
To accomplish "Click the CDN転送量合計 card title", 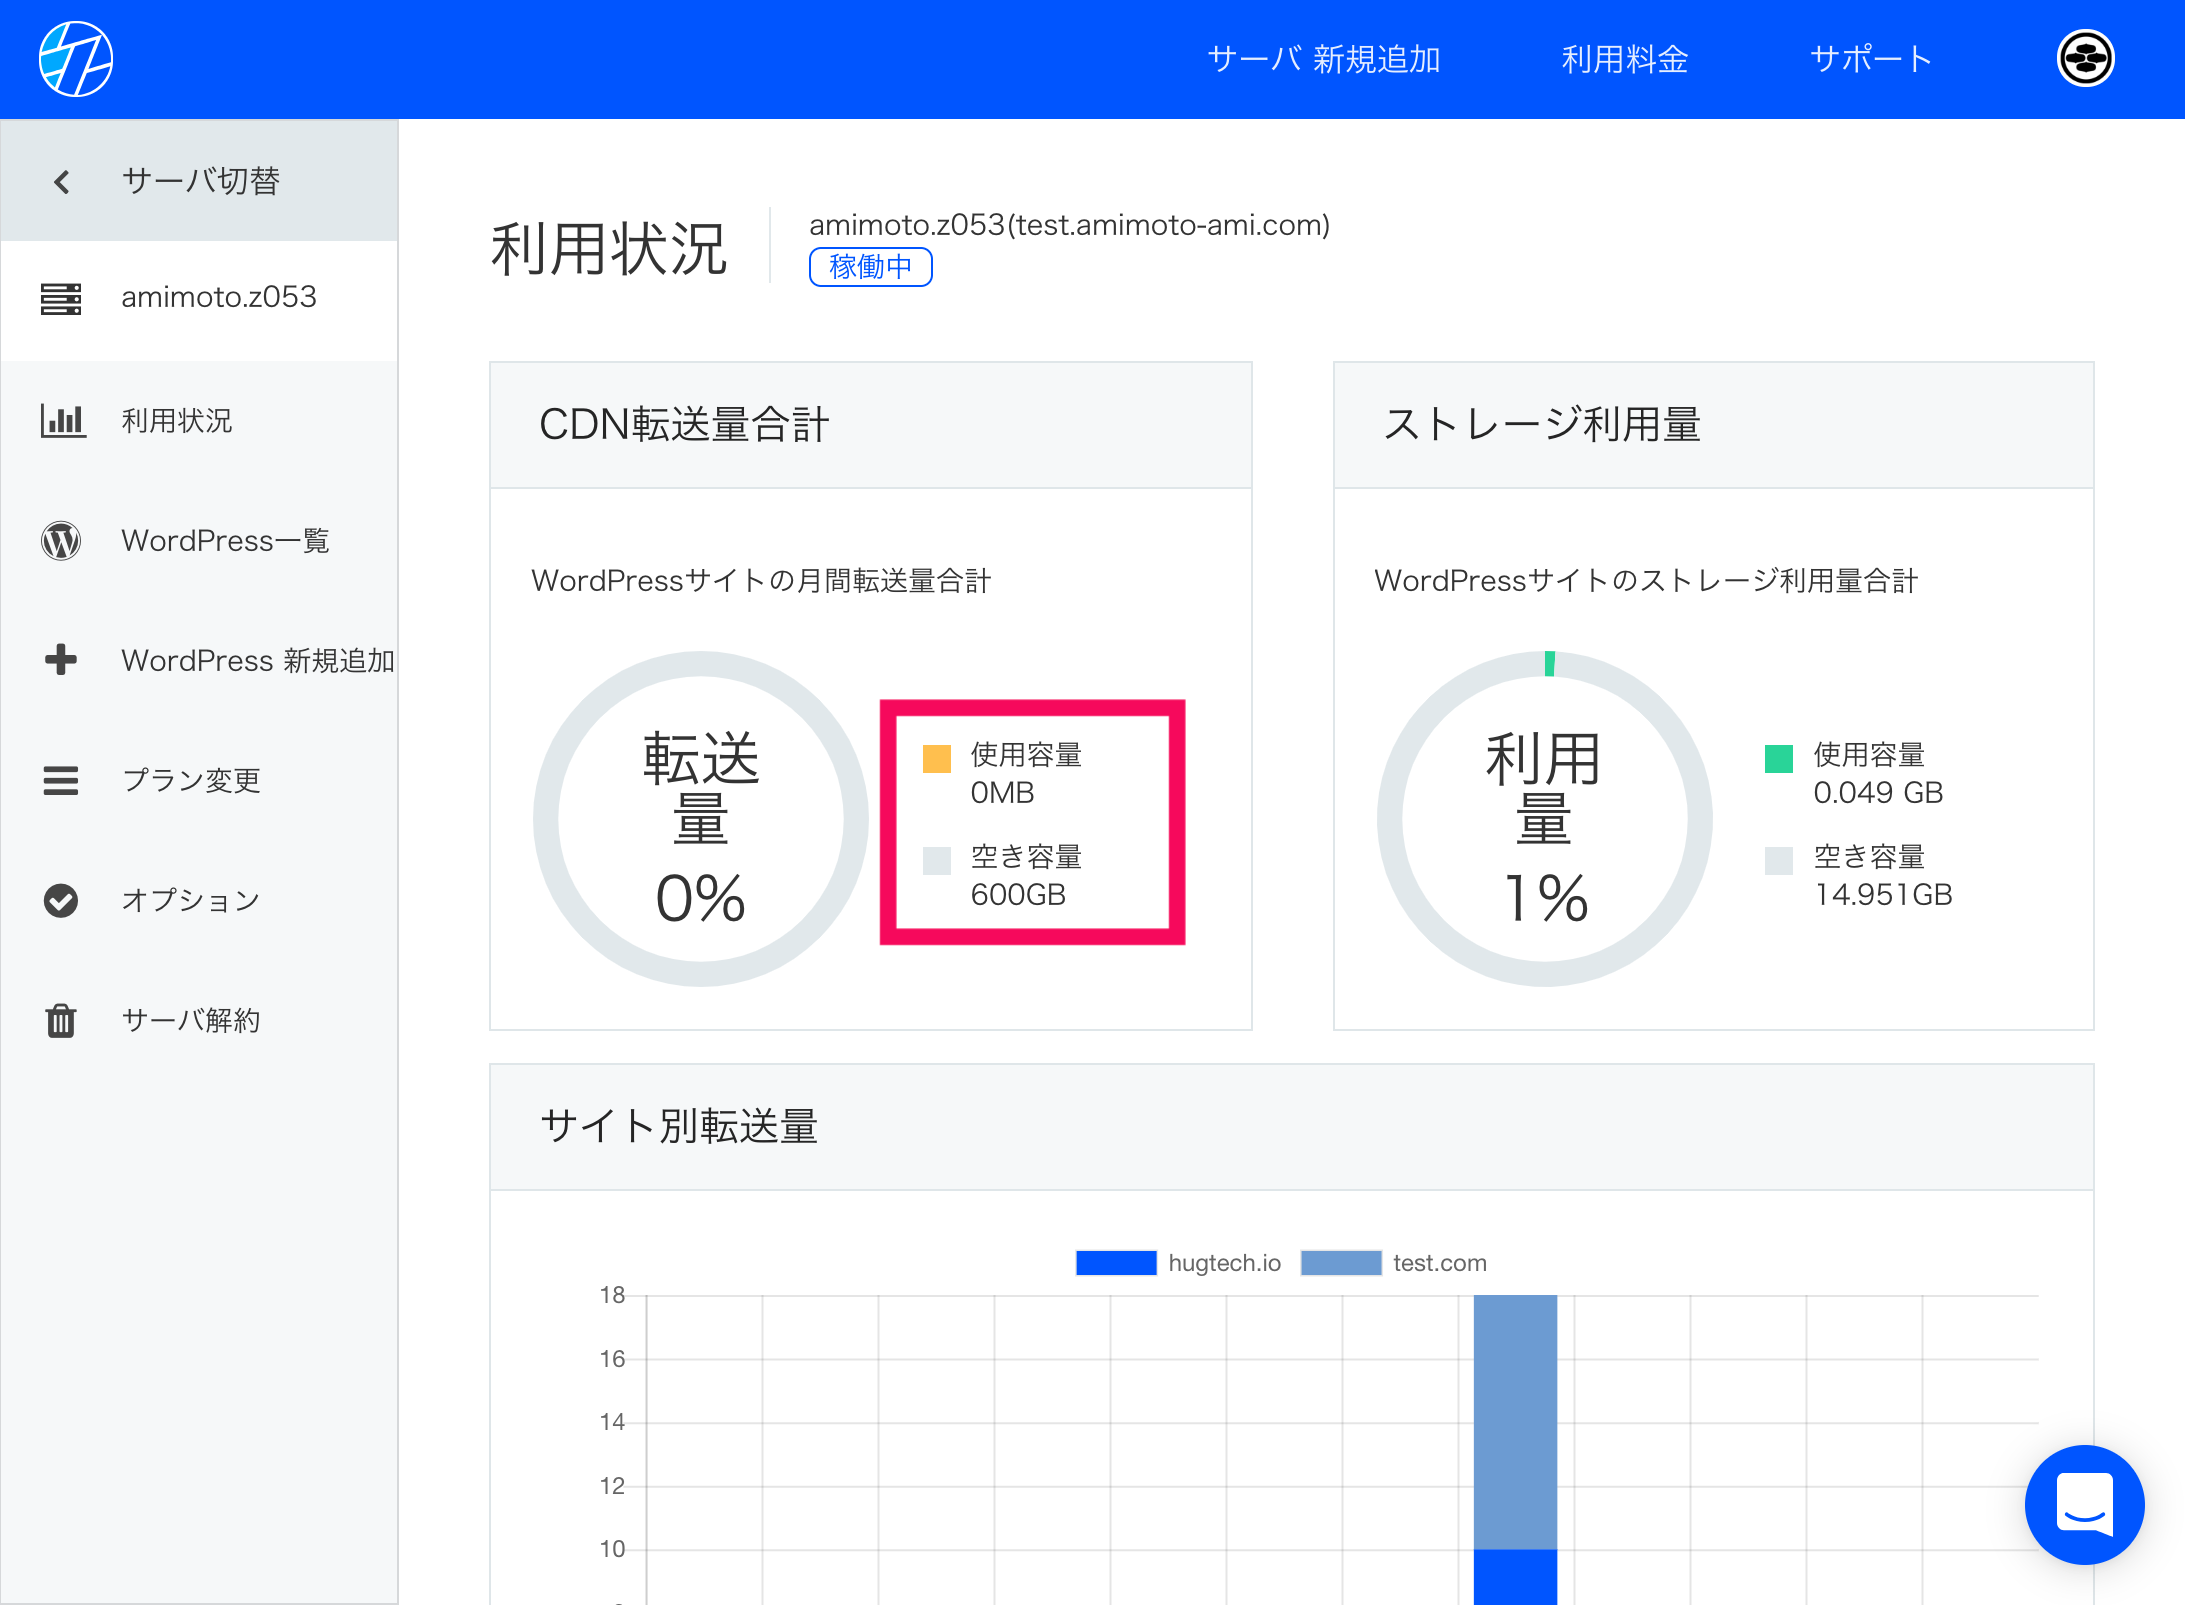I will click(x=684, y=424).
